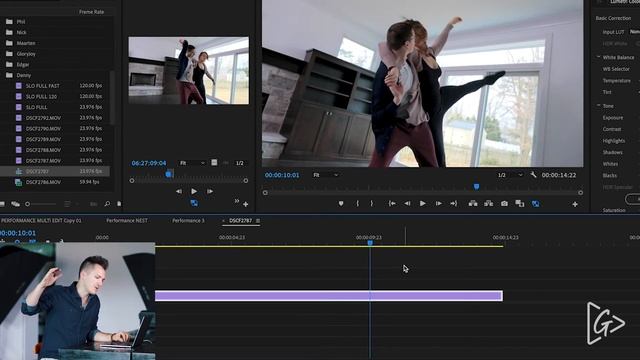Step back one frame in Source monitor
Viewport: 640px width, 360px height.
(x=179, y=191)
